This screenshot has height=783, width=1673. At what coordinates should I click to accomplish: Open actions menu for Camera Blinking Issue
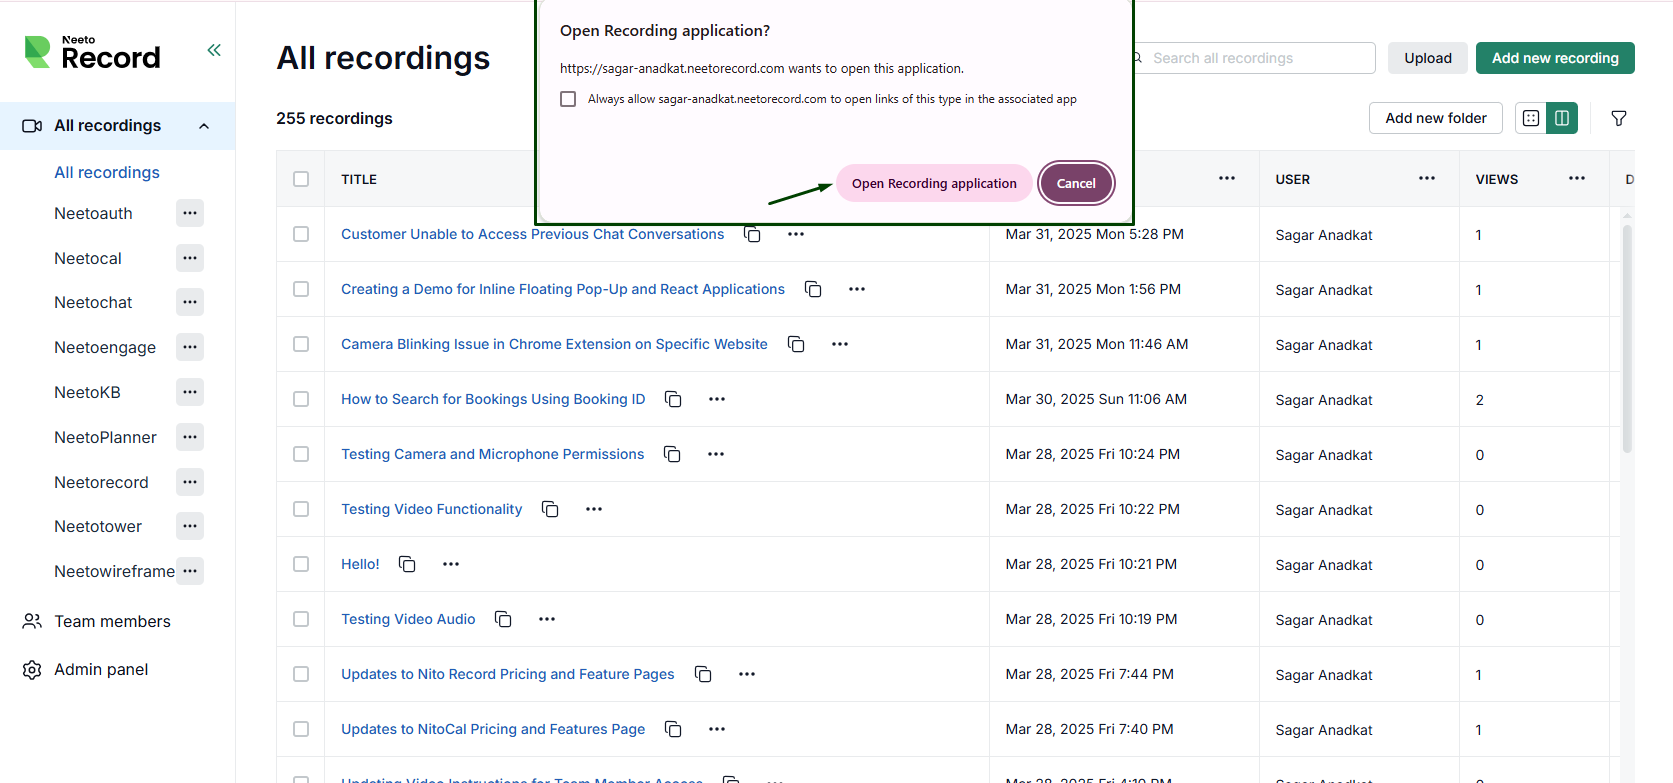[x=840, y=344]
